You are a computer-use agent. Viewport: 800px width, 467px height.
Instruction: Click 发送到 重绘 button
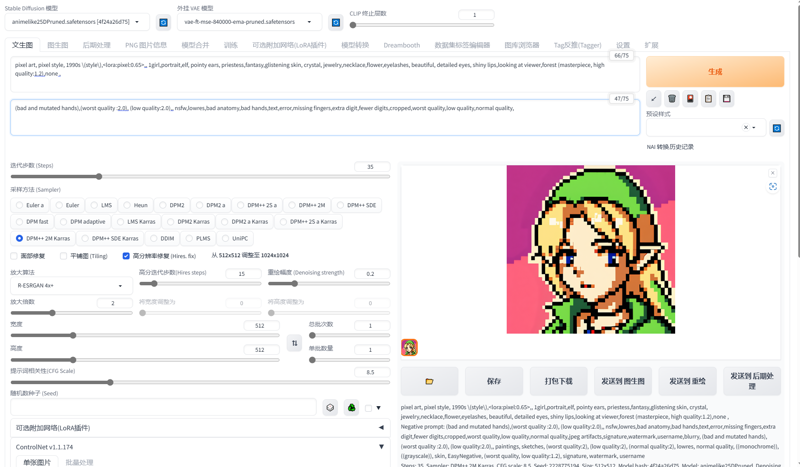[687, 381]
